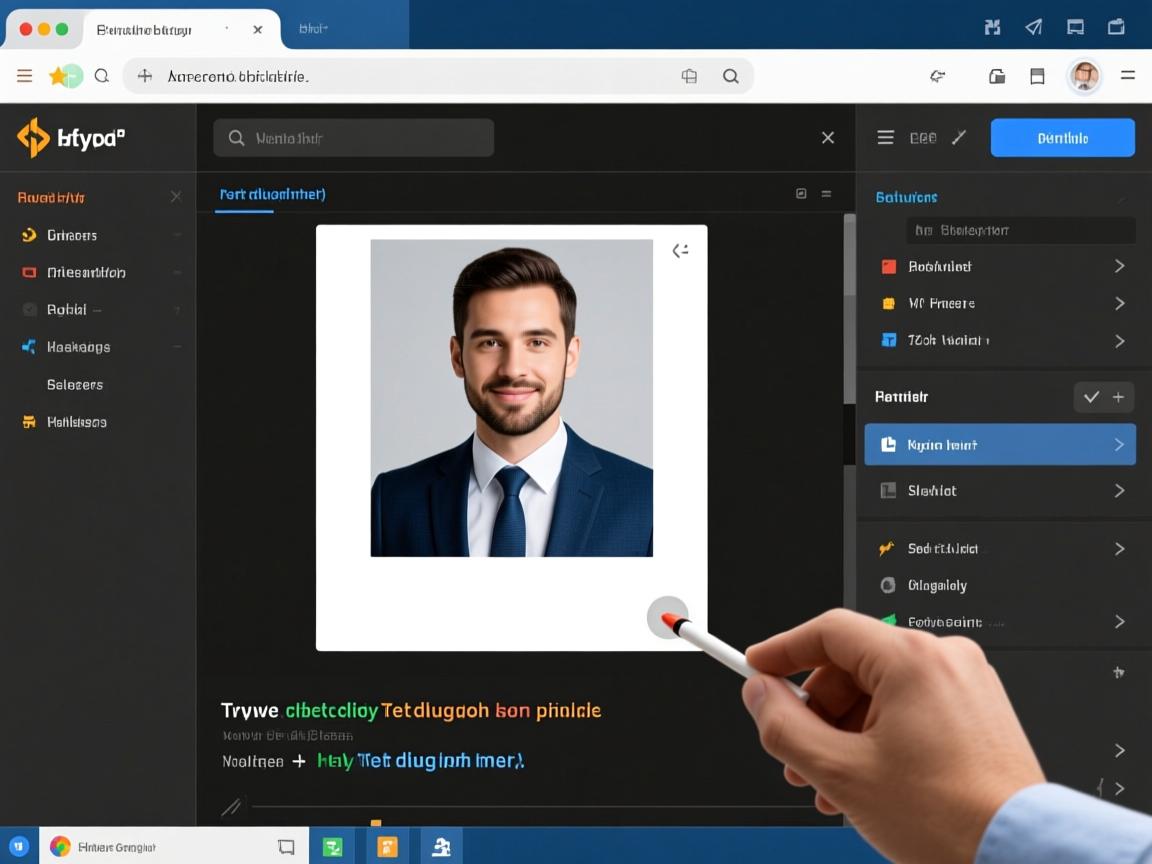
Task: Click the plus button beside the checkmark
Action: [x=1119, y=397]
